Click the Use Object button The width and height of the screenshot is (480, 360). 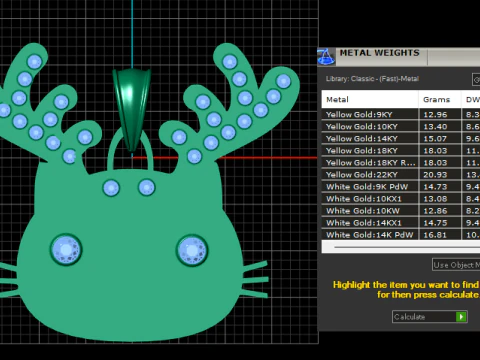tap(456, 265)
